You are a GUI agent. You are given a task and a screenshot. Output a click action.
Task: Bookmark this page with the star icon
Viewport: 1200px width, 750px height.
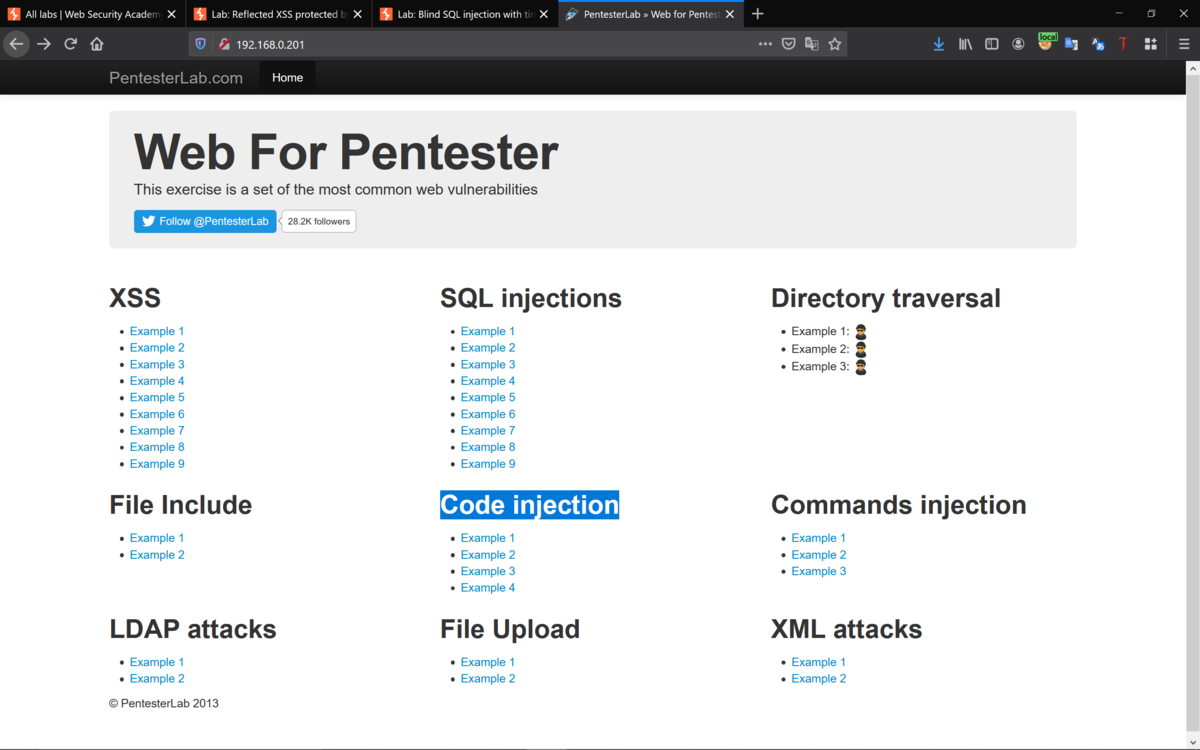point(835,44)
